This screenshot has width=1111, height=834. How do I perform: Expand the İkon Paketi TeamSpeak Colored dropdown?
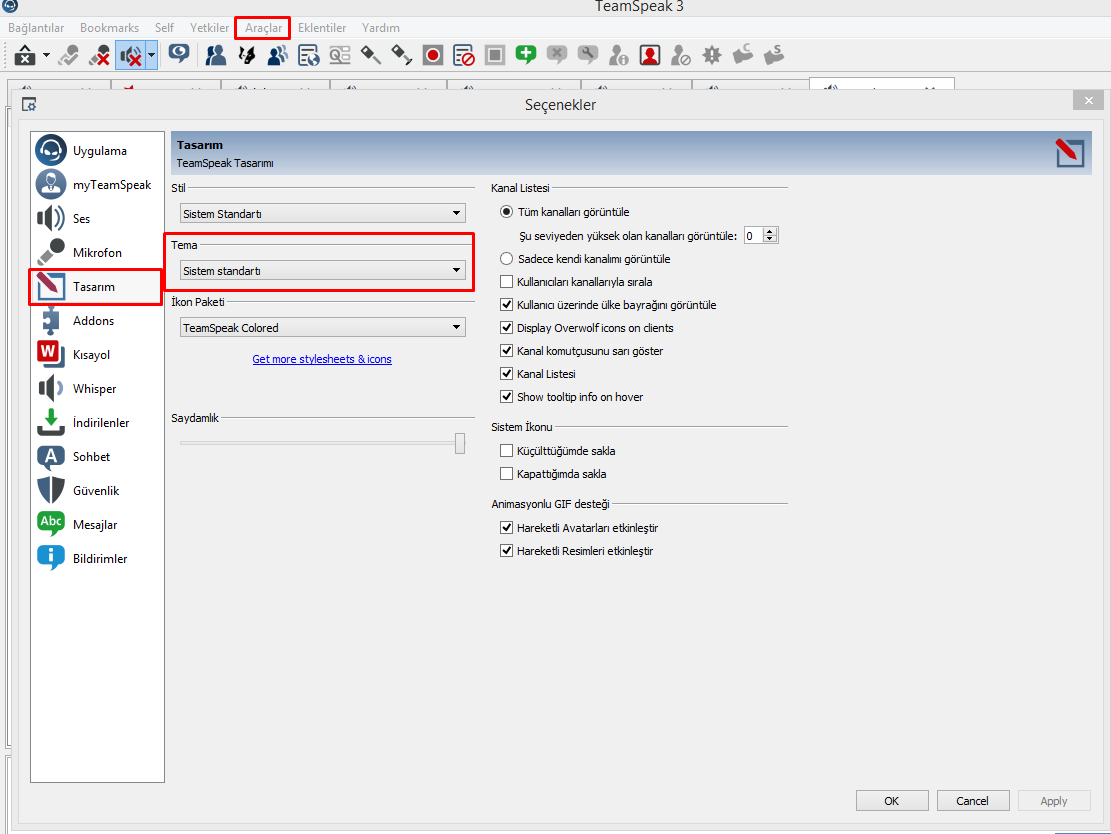point(322,327)
